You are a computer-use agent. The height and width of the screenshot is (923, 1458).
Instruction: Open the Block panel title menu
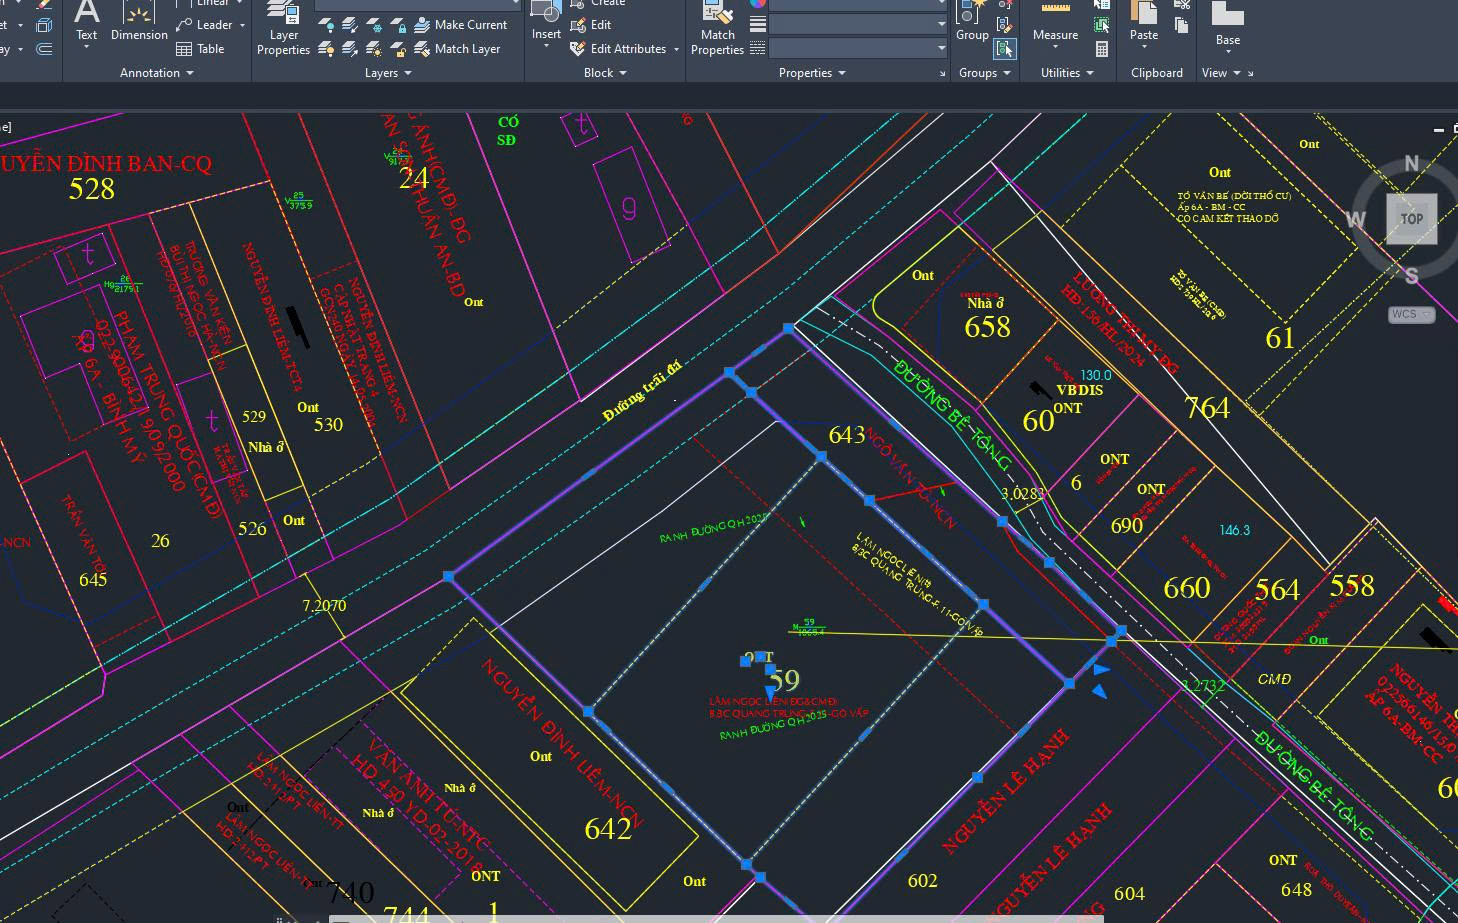pos(605,73)
